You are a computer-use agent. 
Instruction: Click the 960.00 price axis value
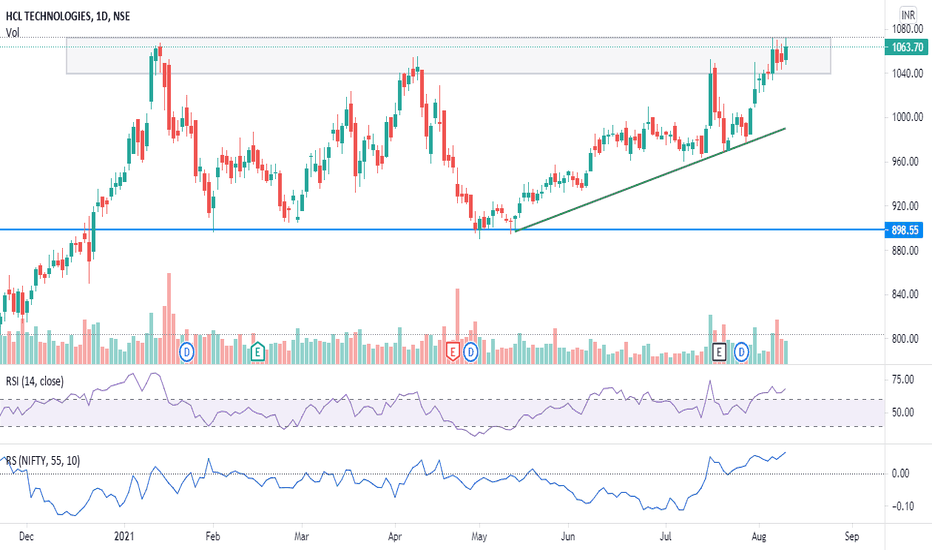(x=905, y=162)
